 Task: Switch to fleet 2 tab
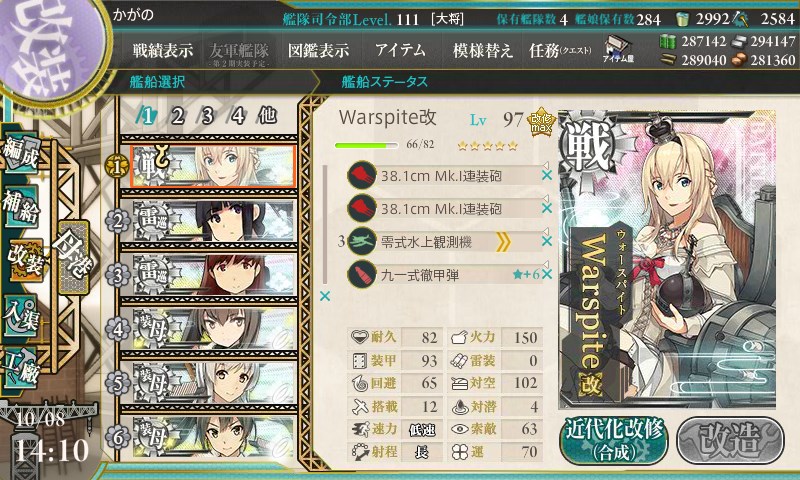click(x=177, y=116)
